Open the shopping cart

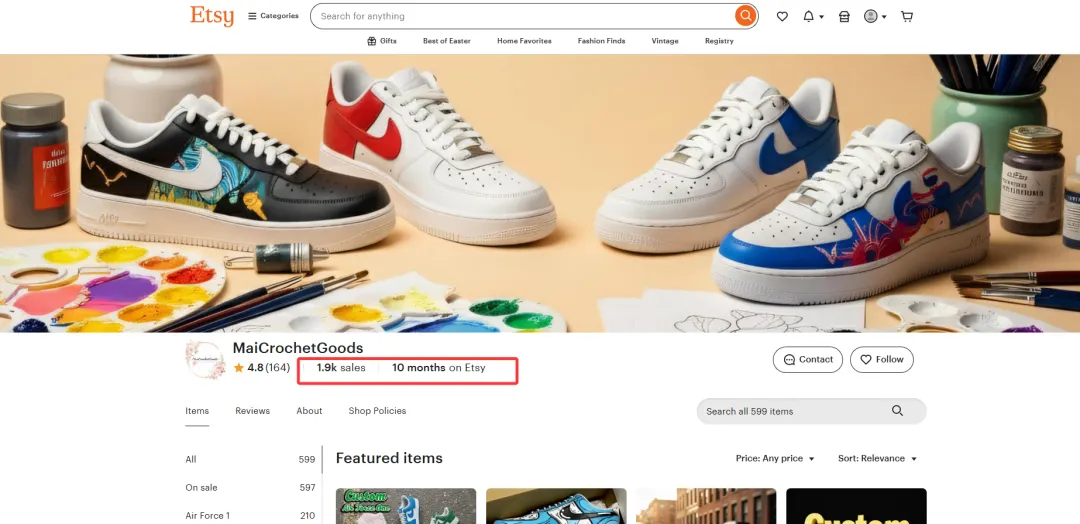point(907,17)
